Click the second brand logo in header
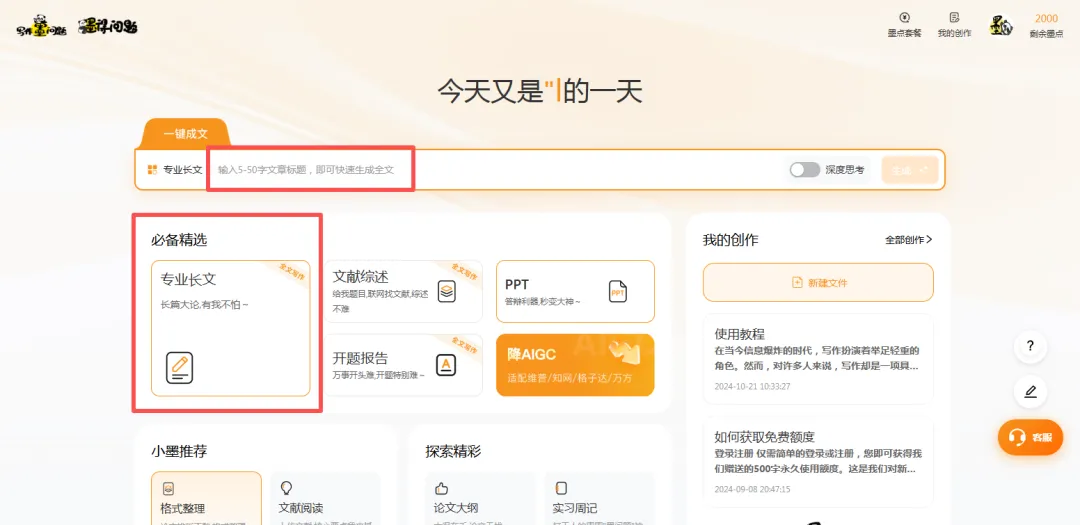This screenshot has width=1080, height=525. click(107, 26)
